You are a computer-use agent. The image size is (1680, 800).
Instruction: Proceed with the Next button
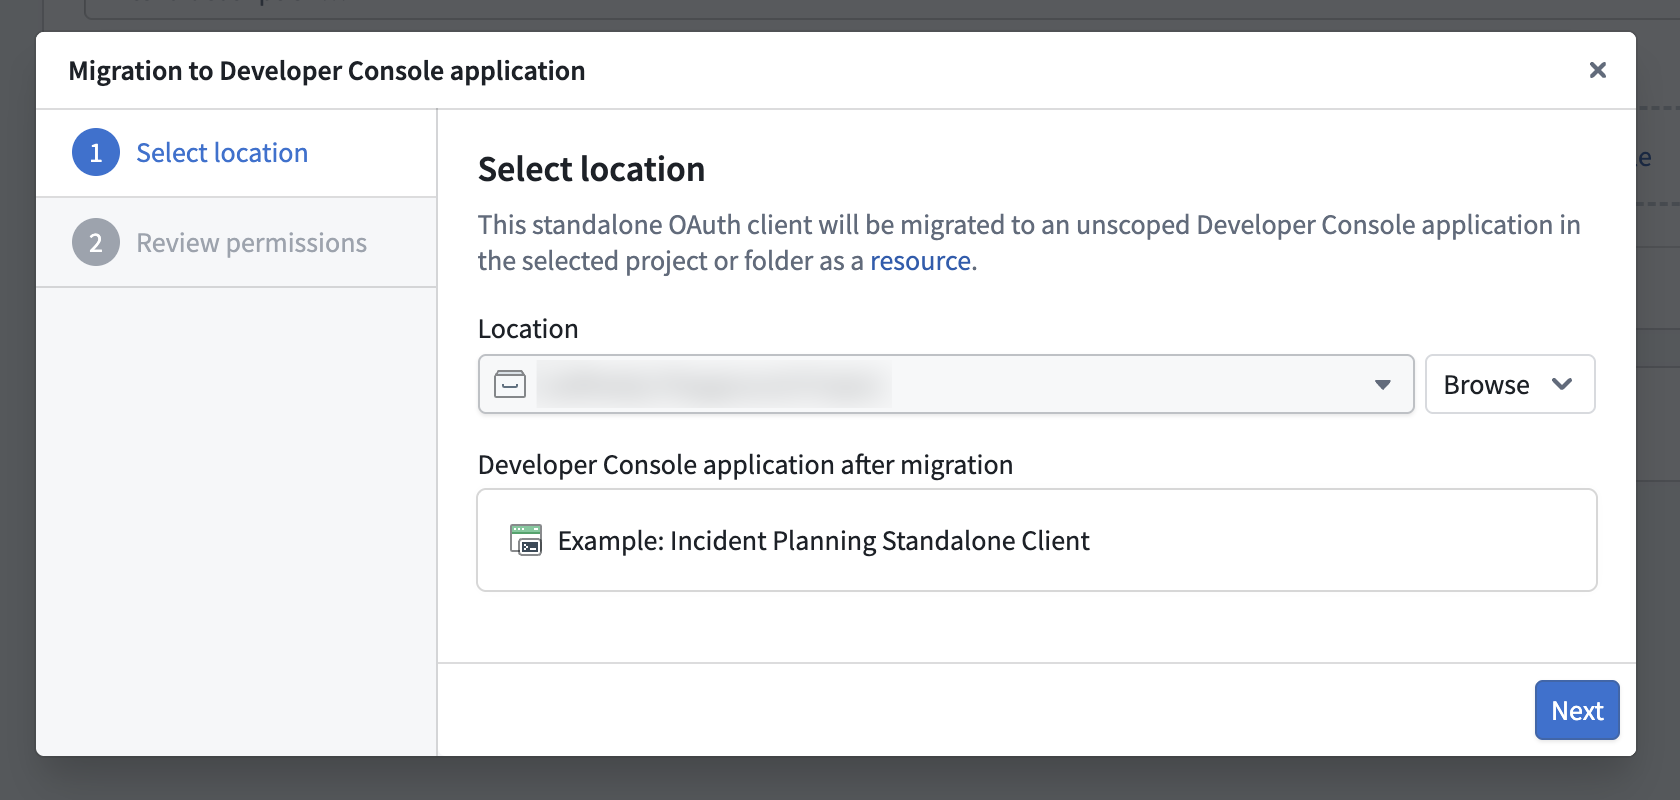coord(1577,710)
